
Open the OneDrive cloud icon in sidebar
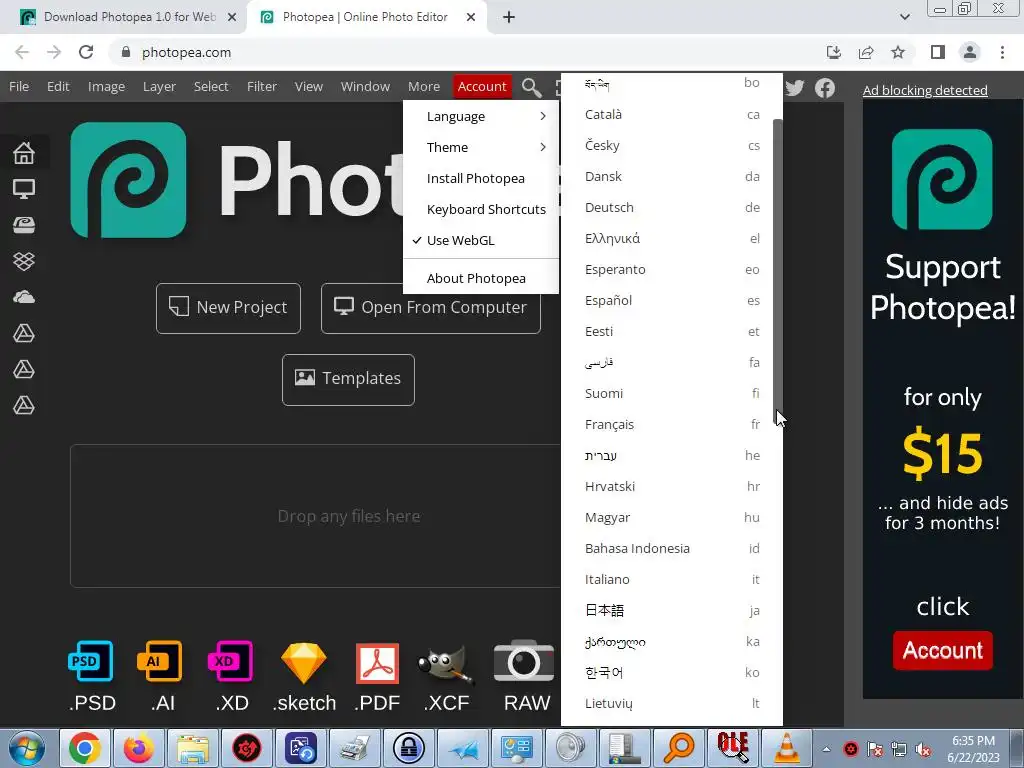(x=24, y=298)
